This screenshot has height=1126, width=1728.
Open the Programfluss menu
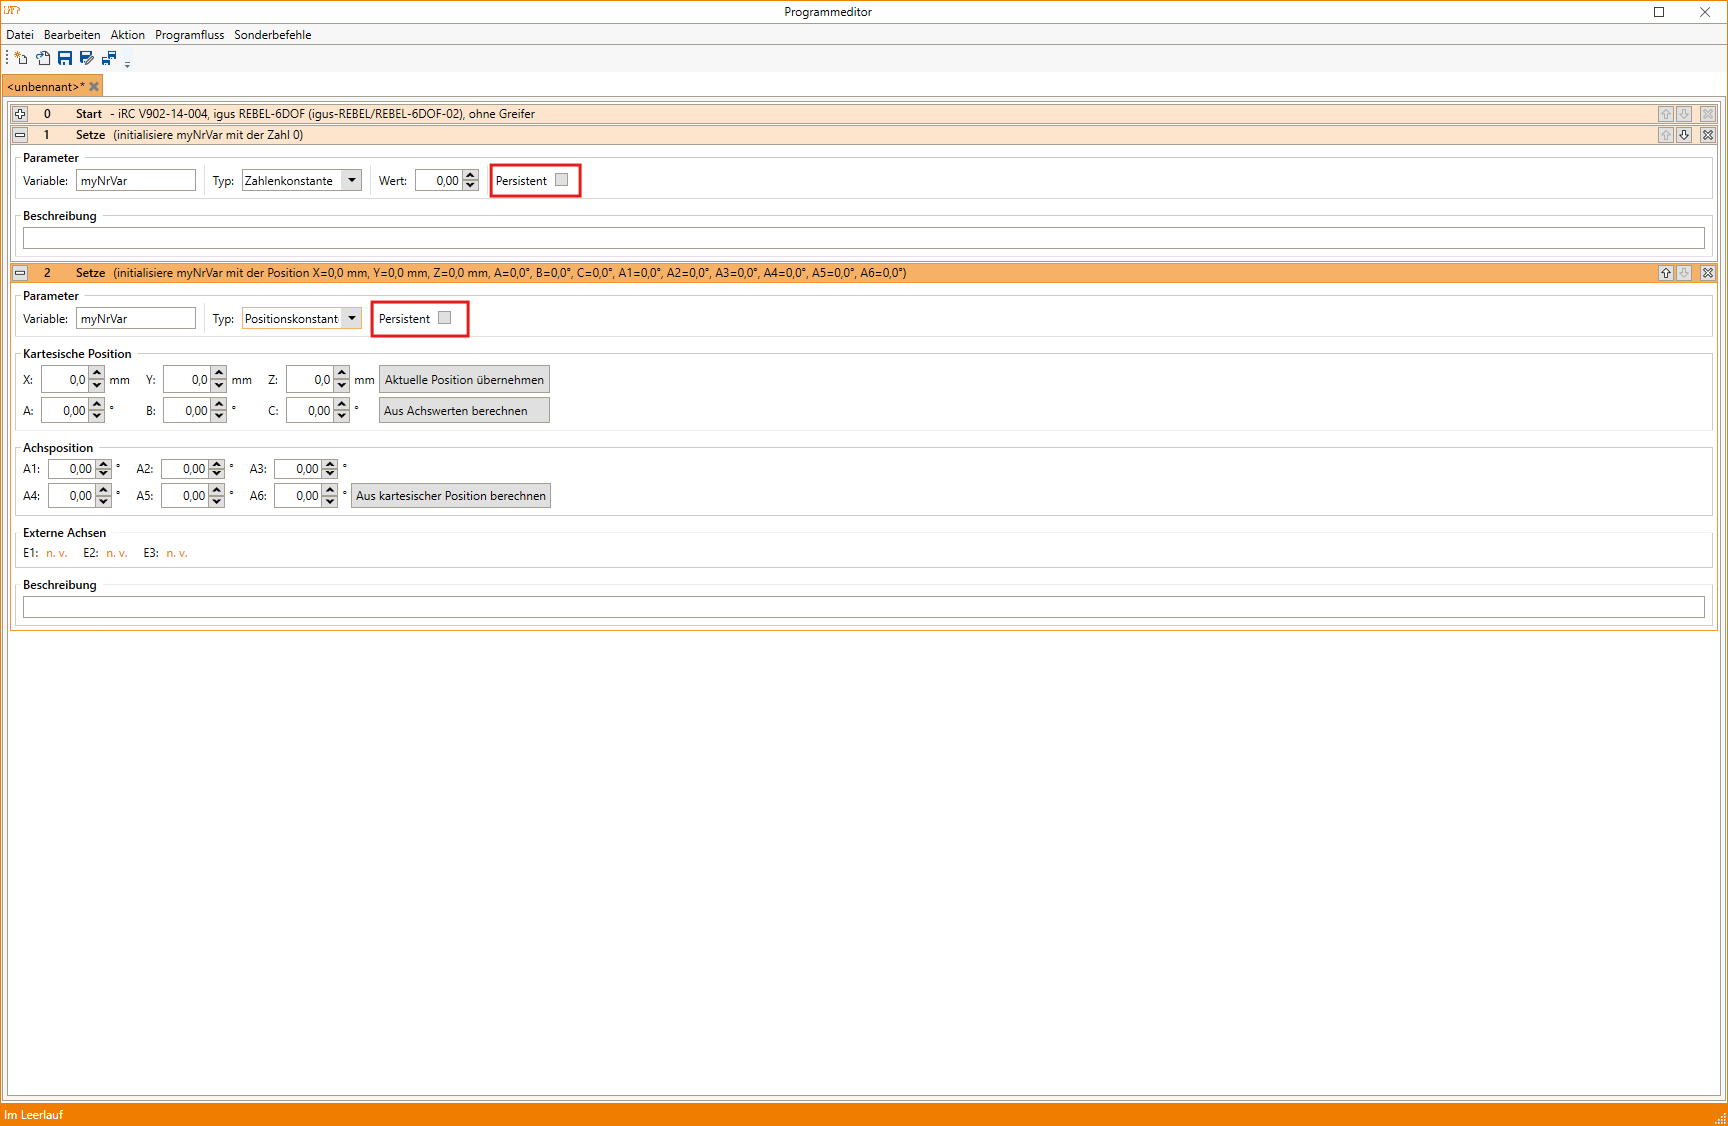coord(189,35)
